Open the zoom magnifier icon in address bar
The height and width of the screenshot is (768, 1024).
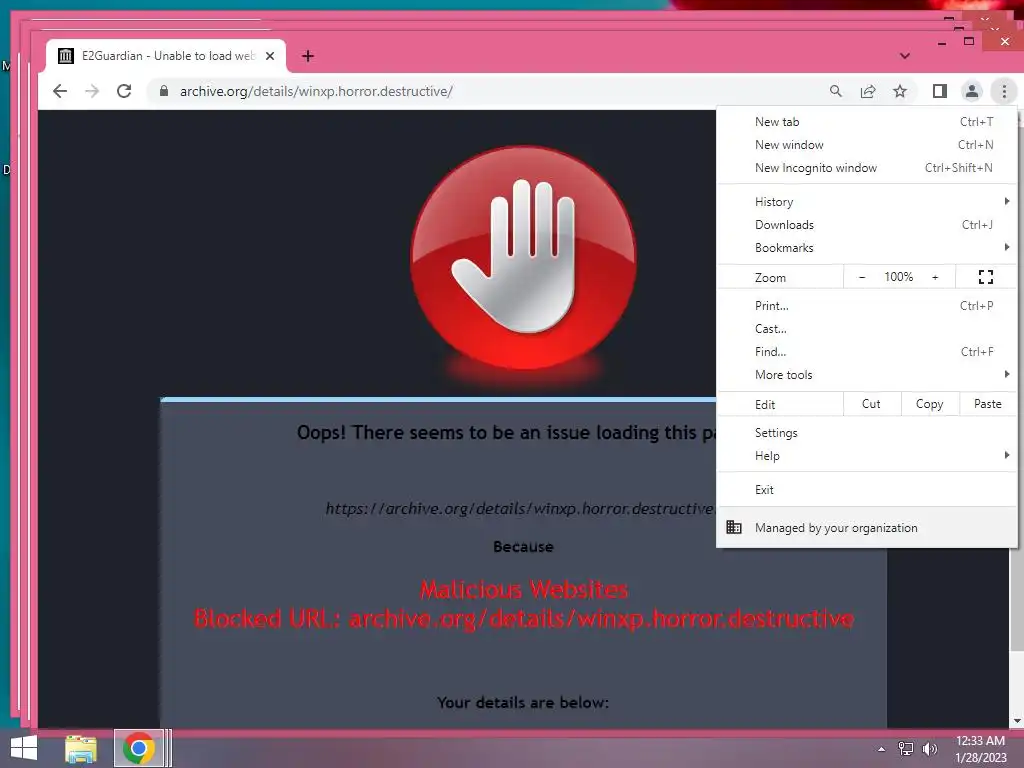(835, 91)
